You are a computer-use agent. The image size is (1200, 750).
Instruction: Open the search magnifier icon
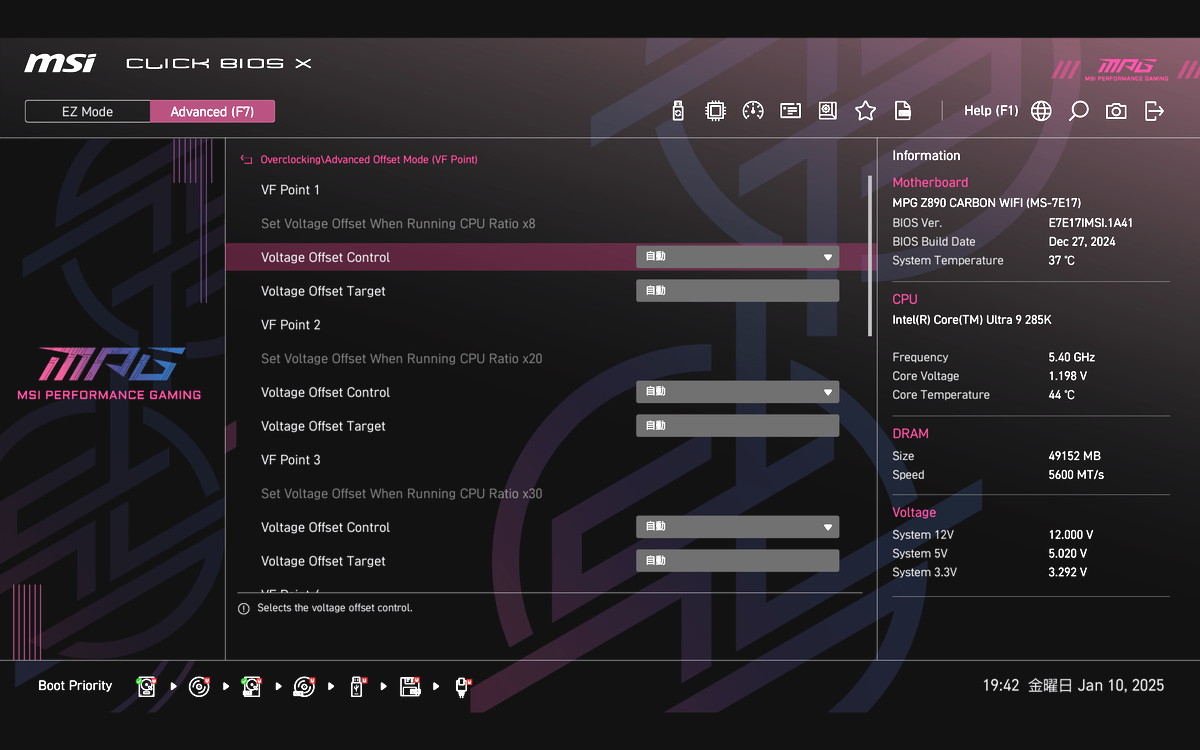pos(1078,111)
